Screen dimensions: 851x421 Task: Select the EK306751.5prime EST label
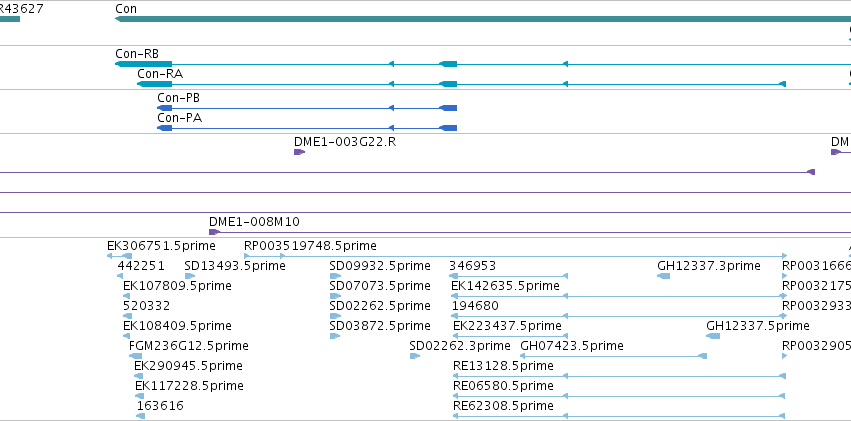coord(161,246)
